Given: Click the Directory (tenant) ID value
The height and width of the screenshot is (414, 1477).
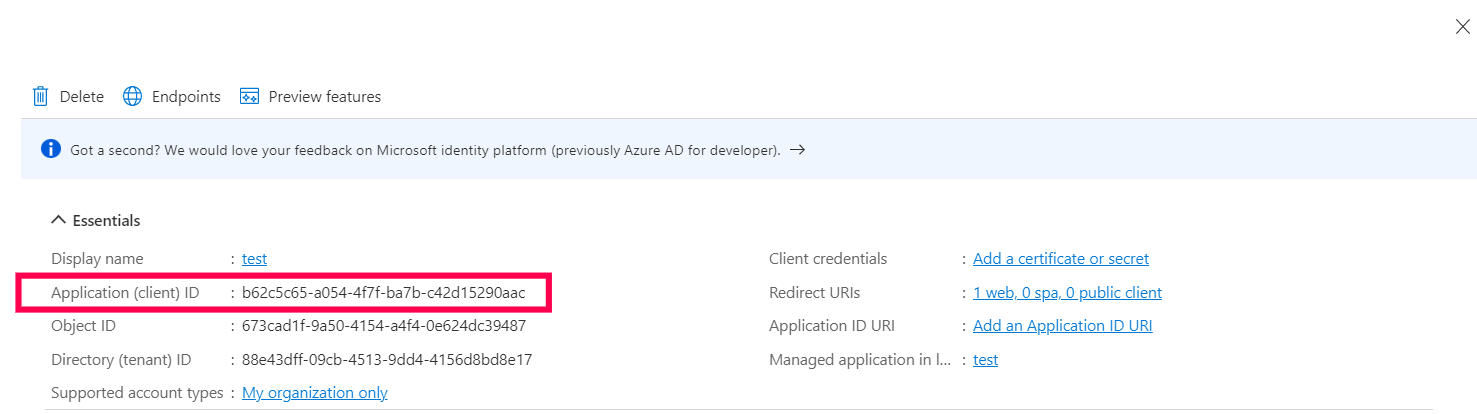Looking at the screenshot, I should [x=386, y=360].
